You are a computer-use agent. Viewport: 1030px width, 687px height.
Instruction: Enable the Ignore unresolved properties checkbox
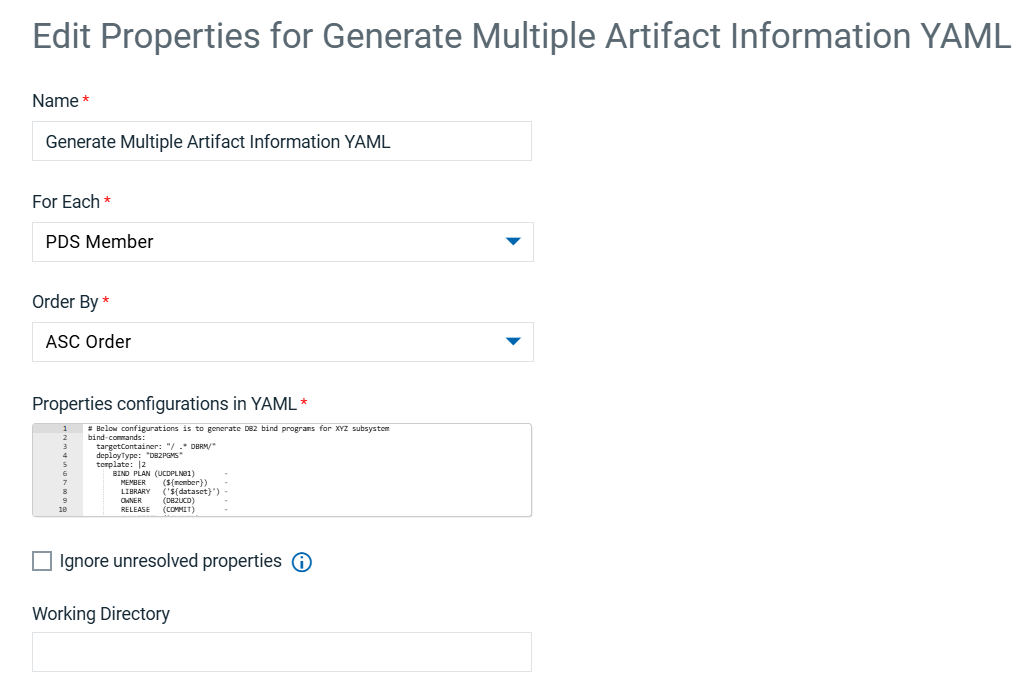pos(42,561)
